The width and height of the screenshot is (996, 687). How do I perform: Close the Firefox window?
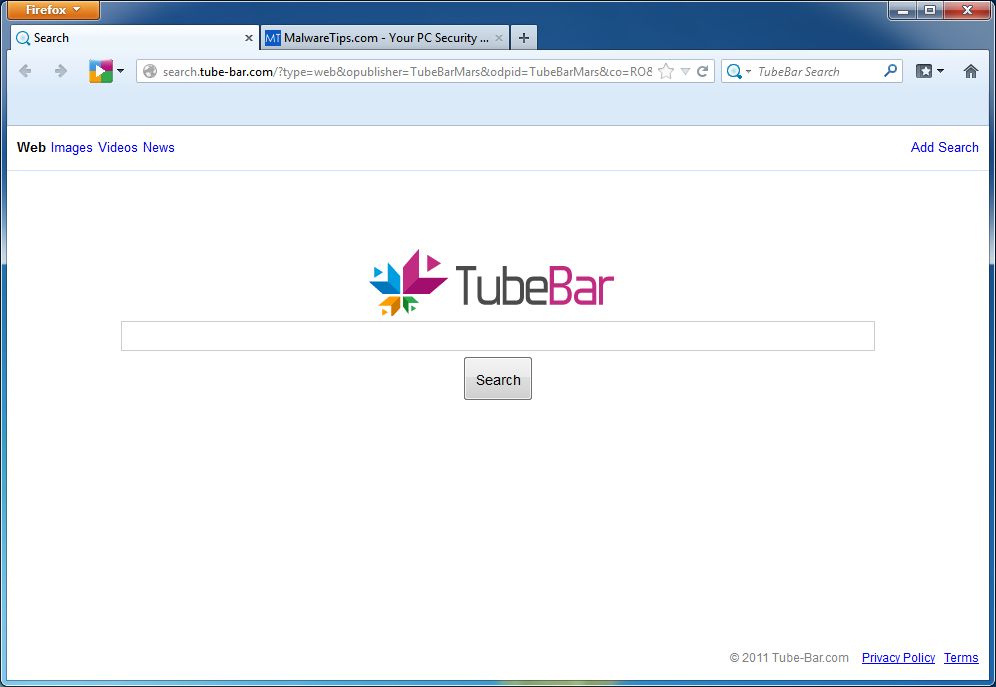pos(967,10)
